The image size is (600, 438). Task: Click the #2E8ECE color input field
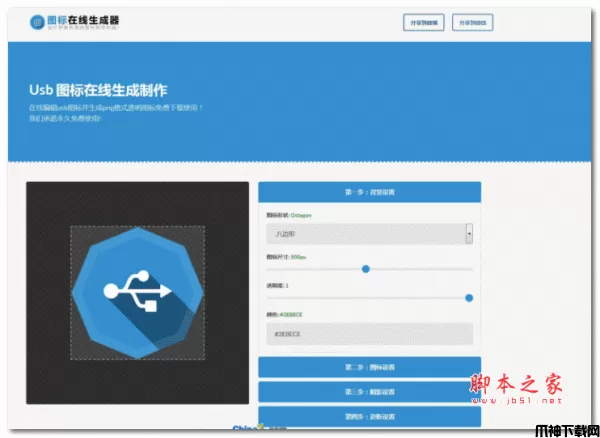(370, 334)
